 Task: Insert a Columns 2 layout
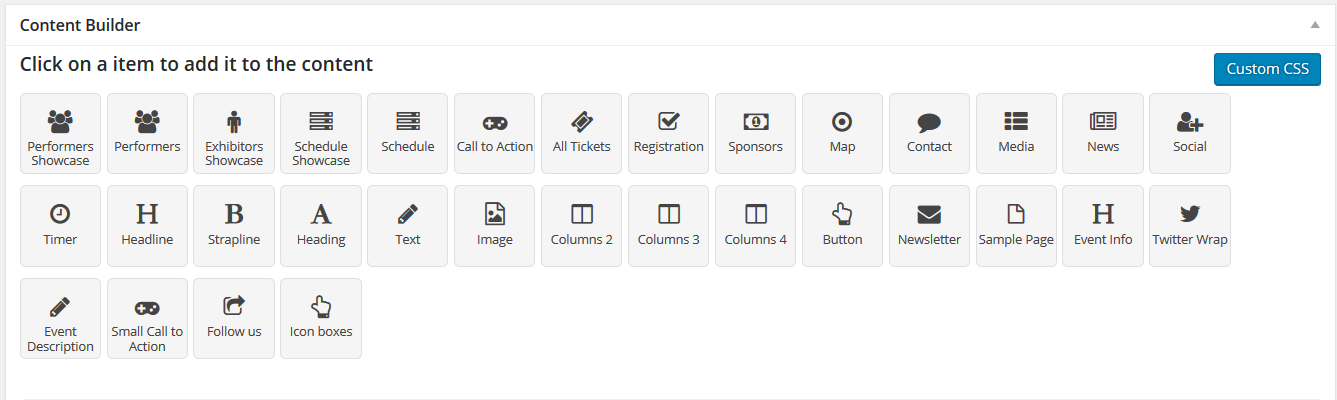pos(581,226)
